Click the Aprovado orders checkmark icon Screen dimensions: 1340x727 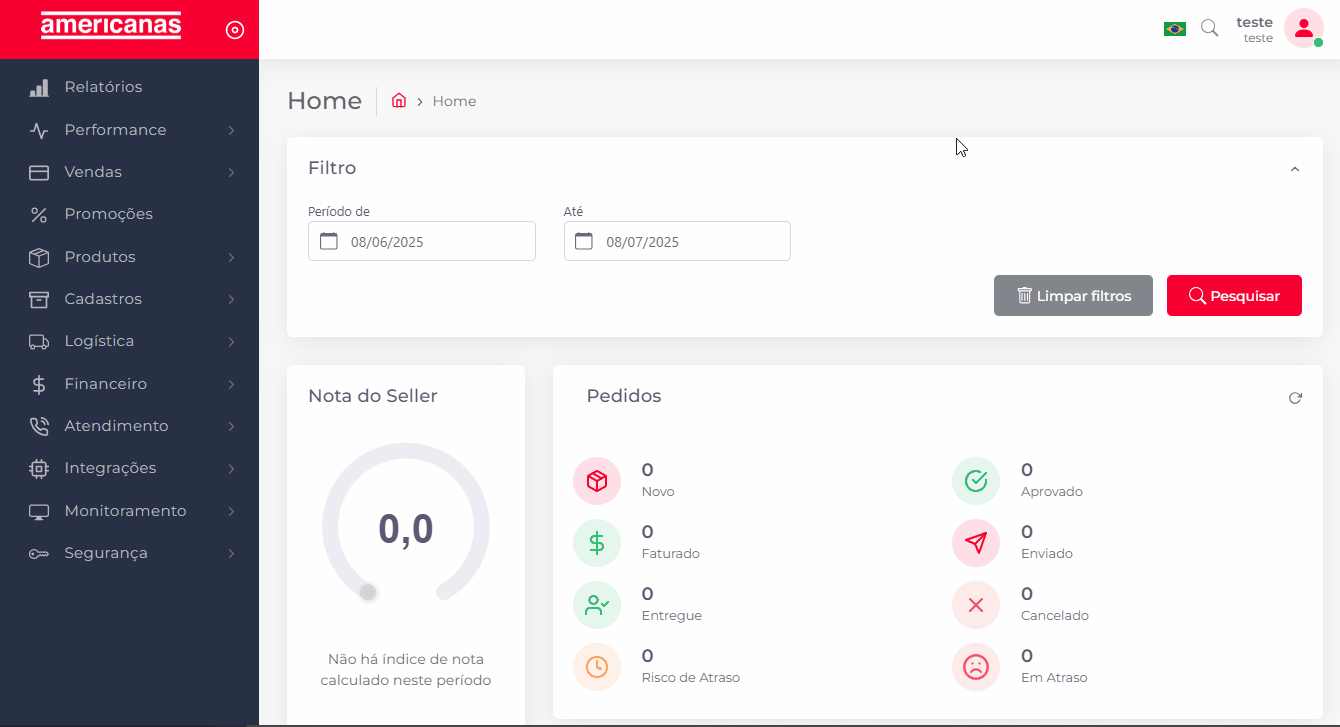pyautogui.click(x=976, y=481)
